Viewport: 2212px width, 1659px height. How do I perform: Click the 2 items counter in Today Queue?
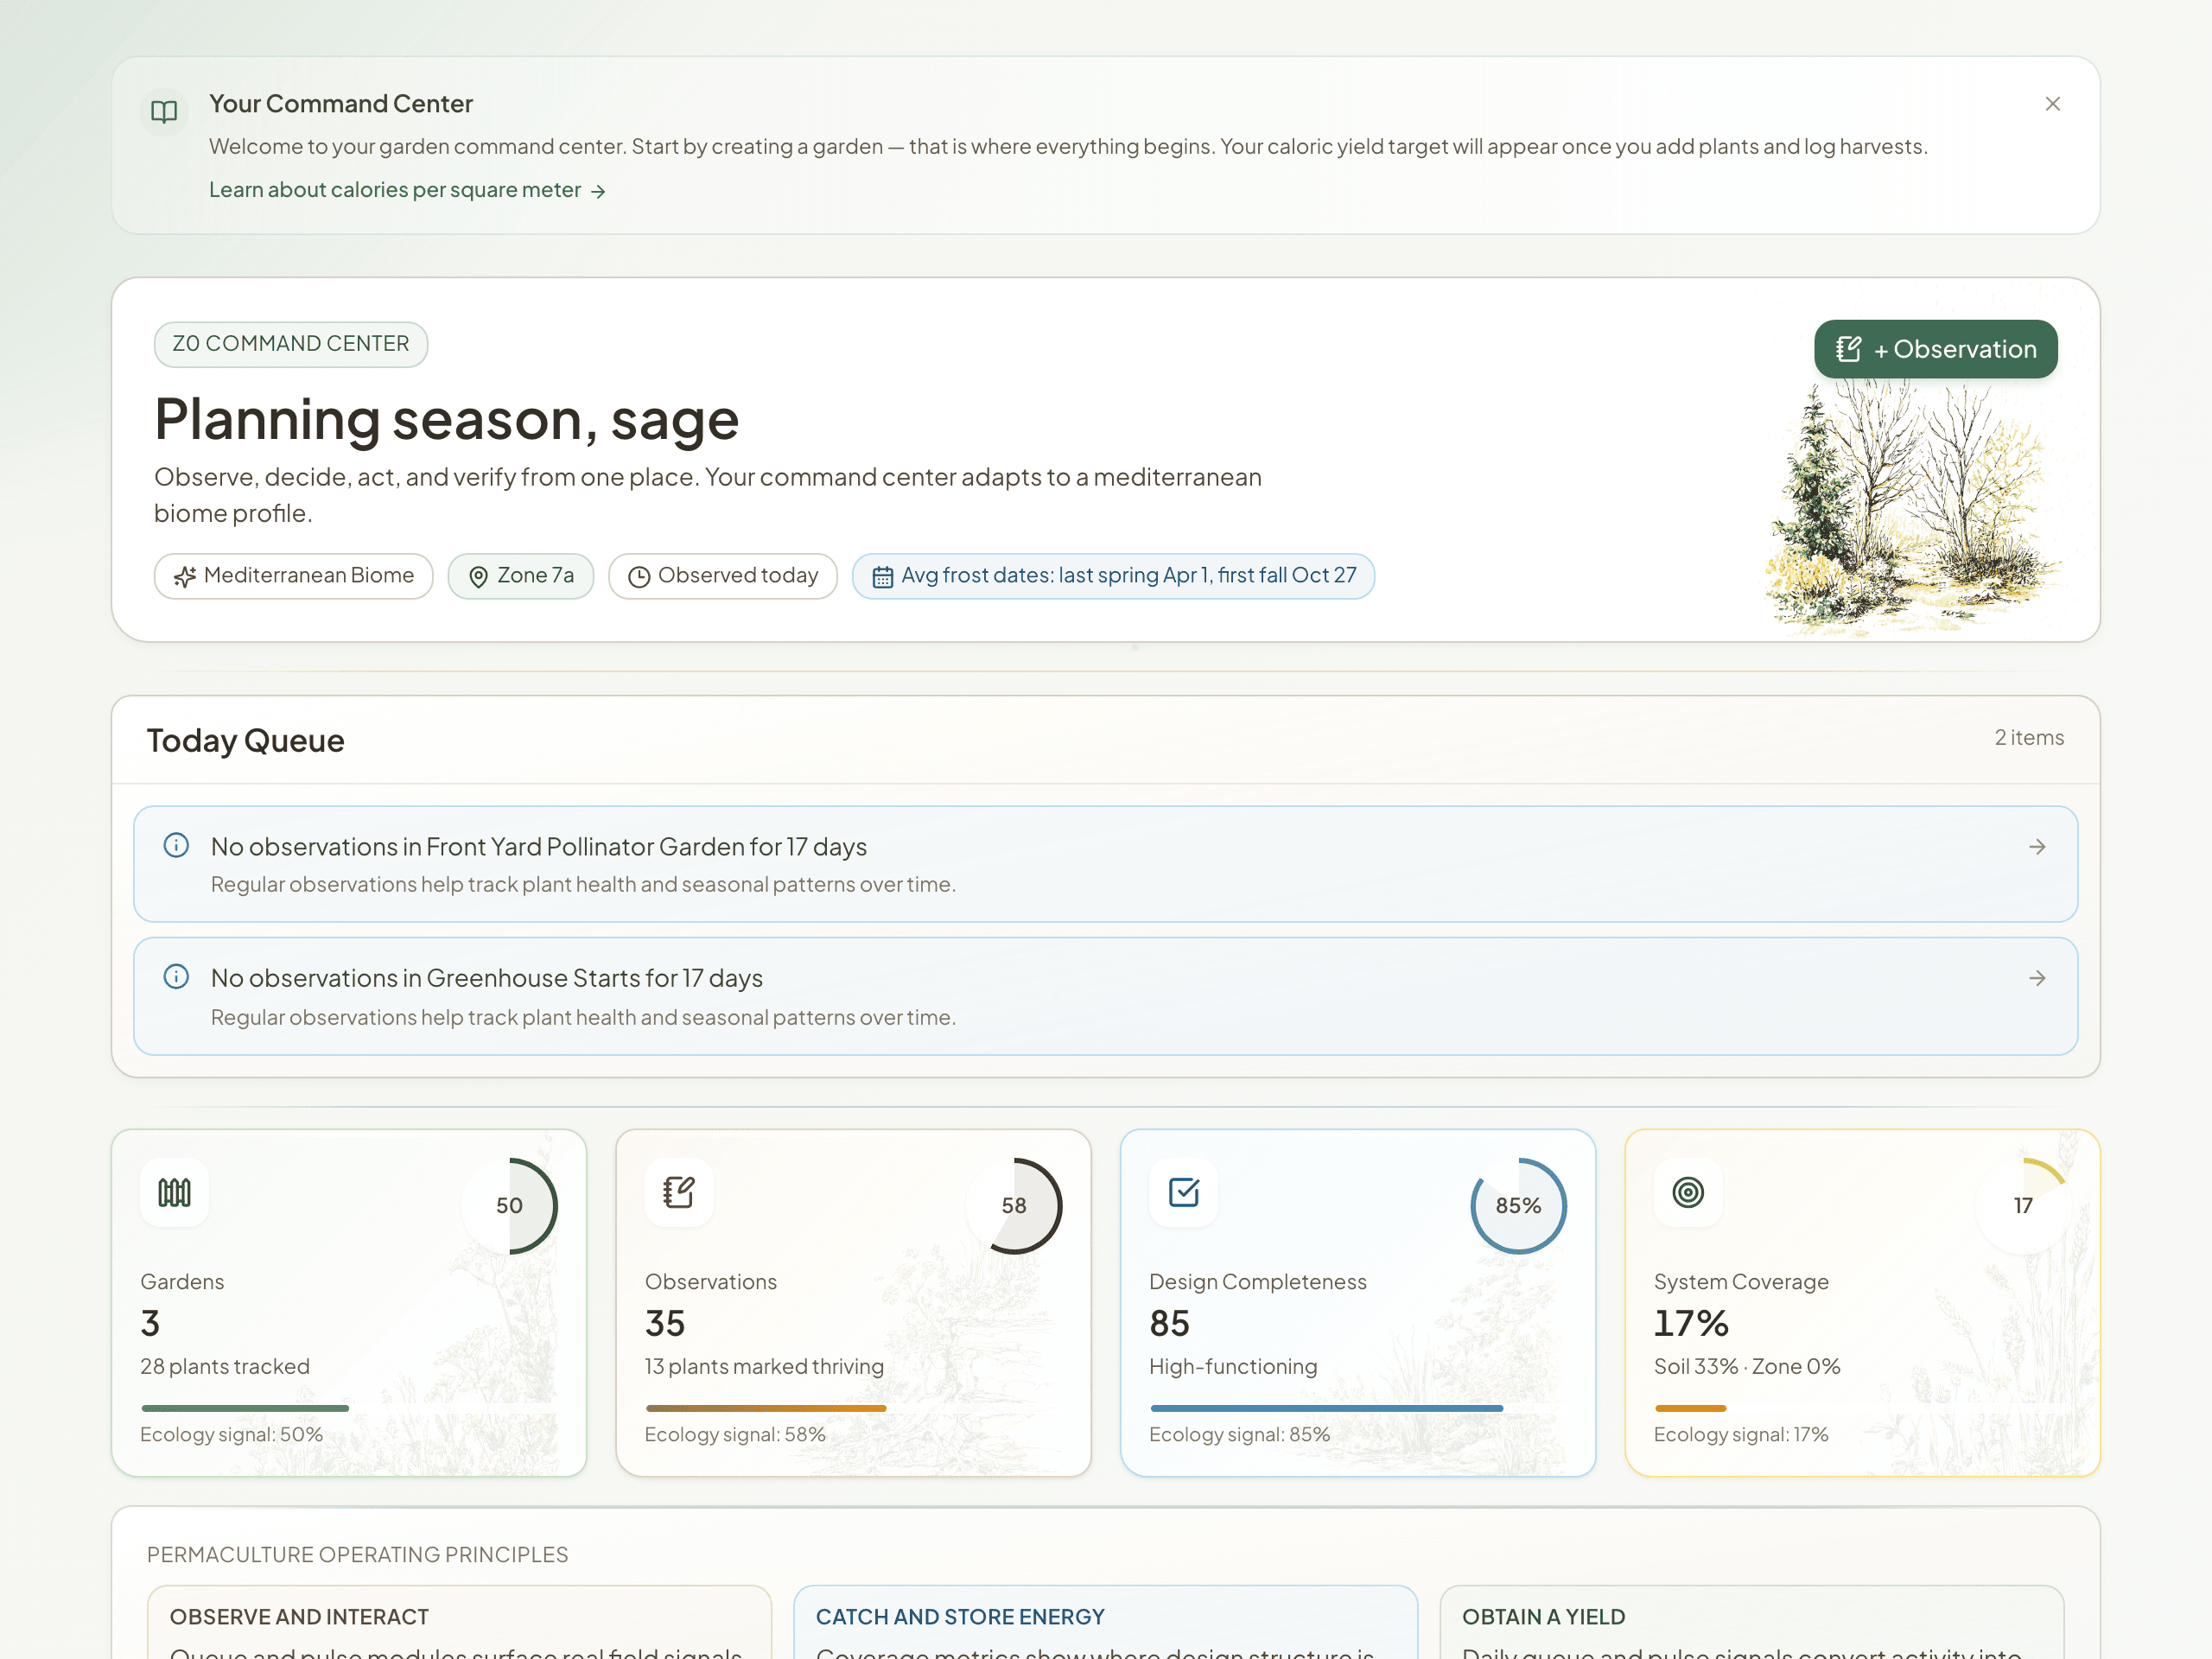click(2029, 737)
